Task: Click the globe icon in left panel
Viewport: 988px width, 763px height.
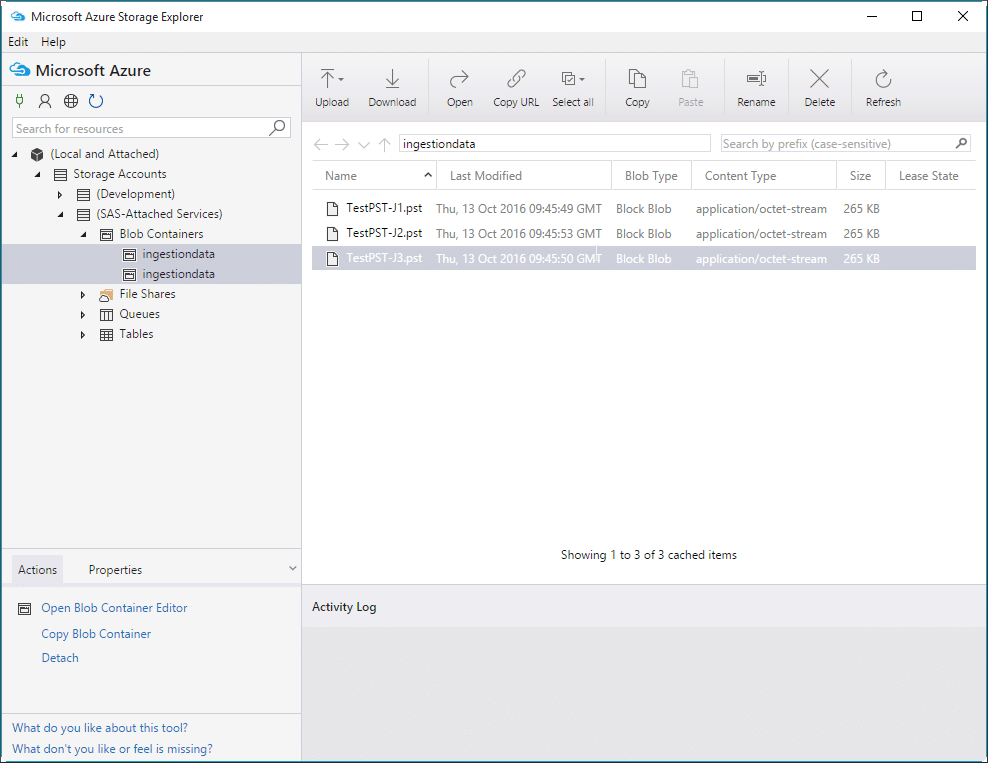Action: (x=71, y=101)
